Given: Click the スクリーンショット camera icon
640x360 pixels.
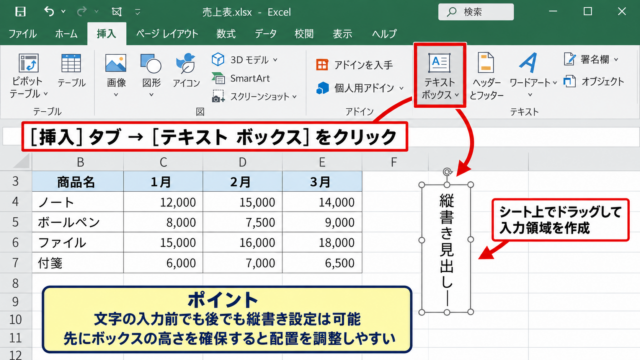Looking at the screenshot, I should pyautogui.click(x=218, y=96).
